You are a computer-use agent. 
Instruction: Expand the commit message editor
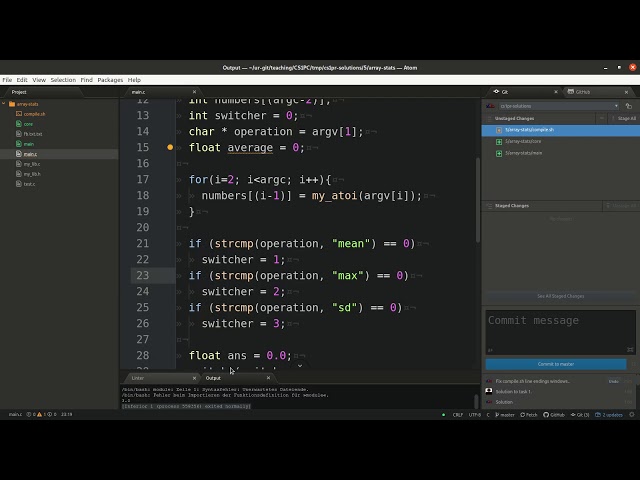(630, 350)
